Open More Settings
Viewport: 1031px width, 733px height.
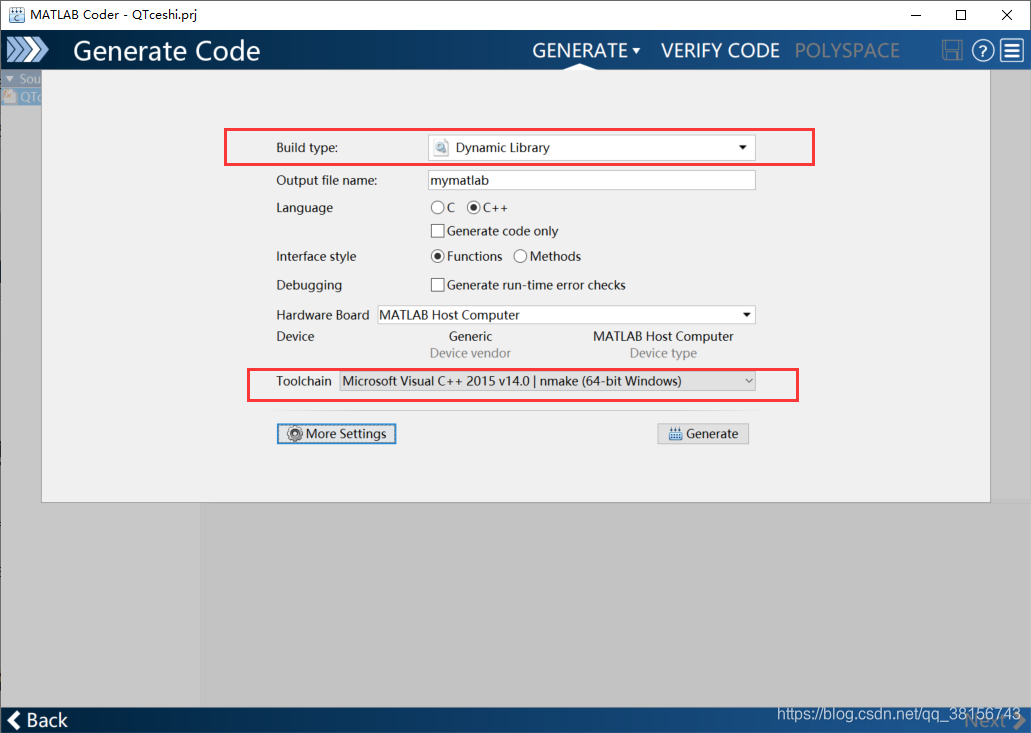coord(336,434)
